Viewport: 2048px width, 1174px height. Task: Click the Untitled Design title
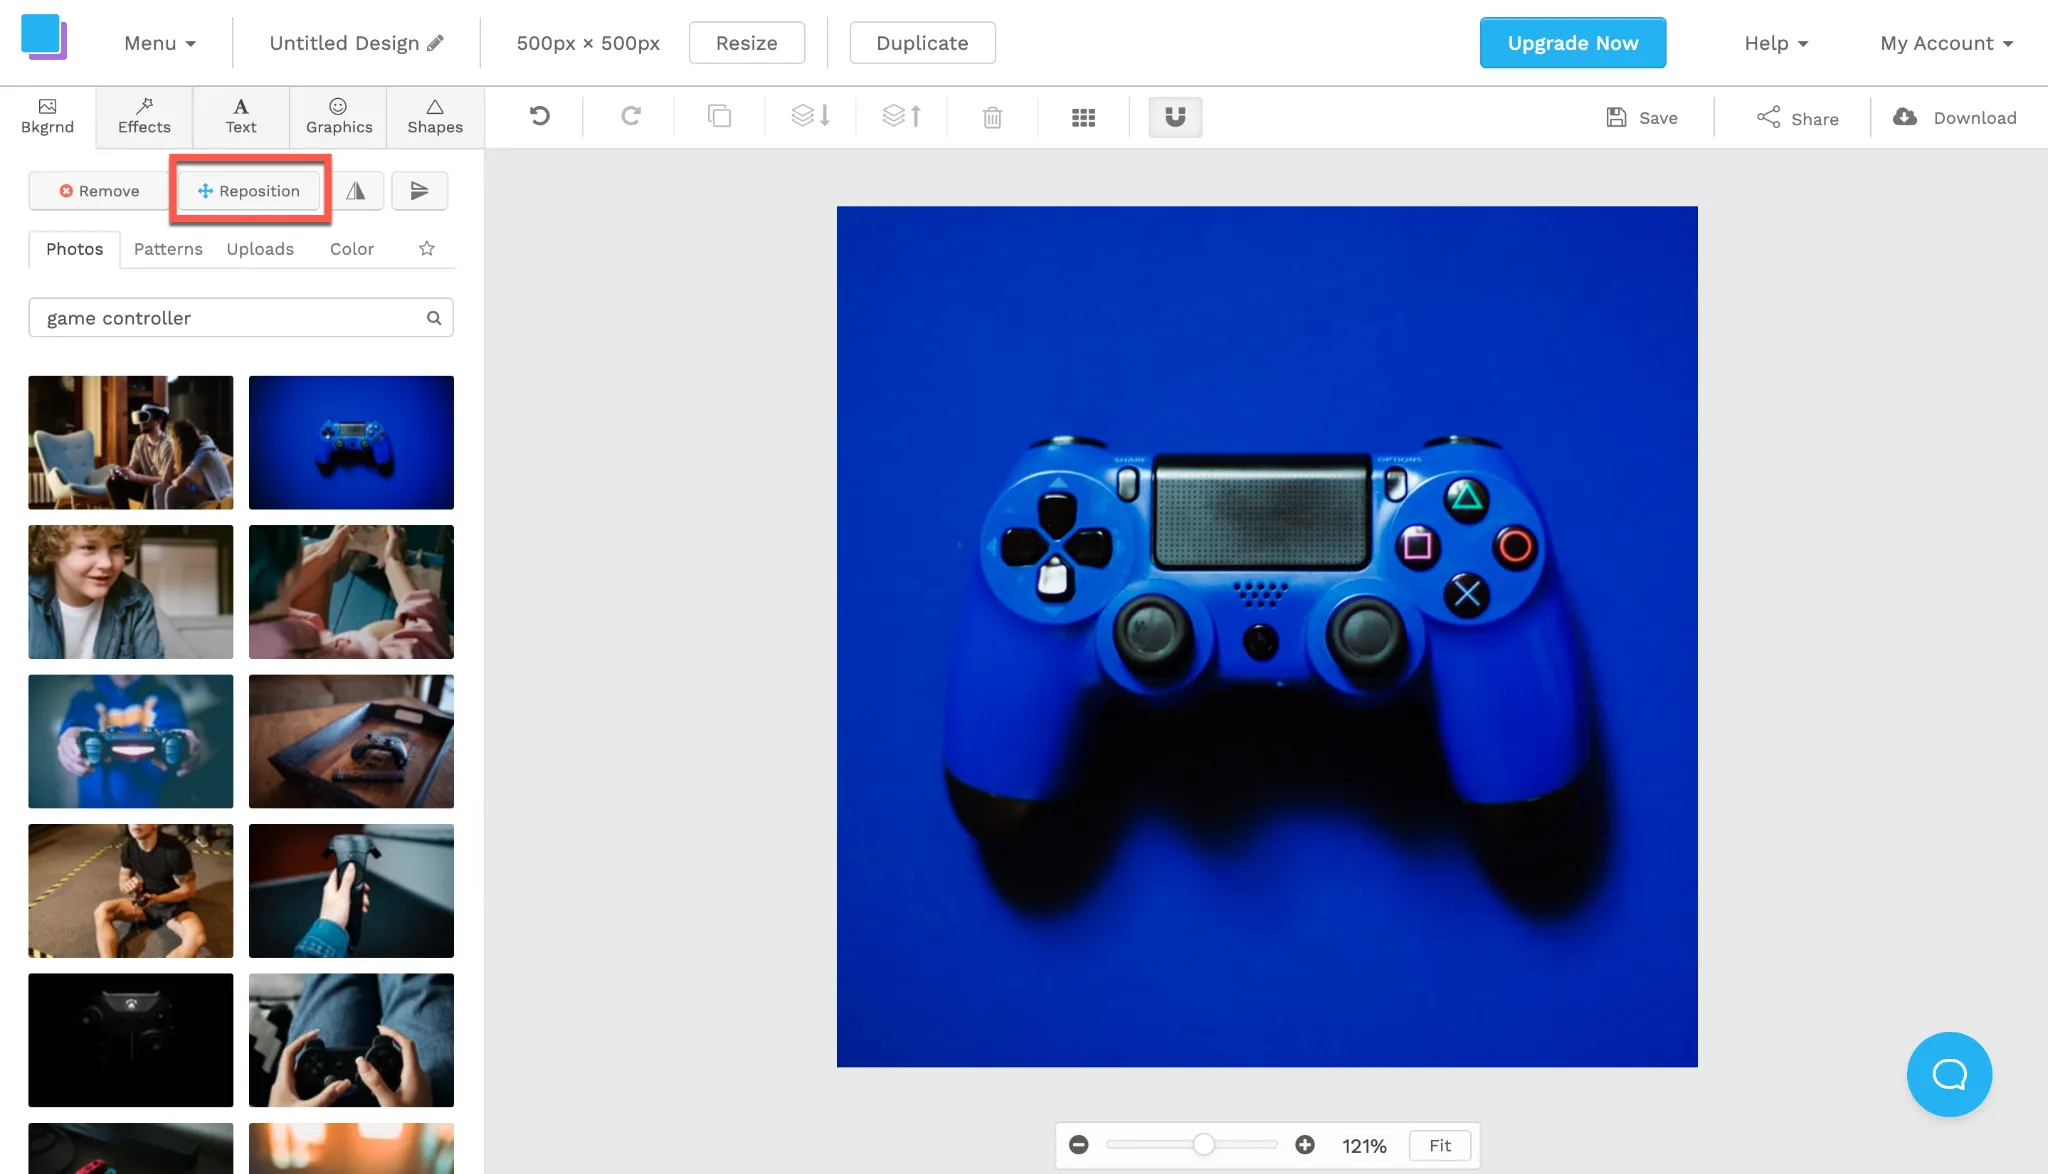click(x=344, y=43)
